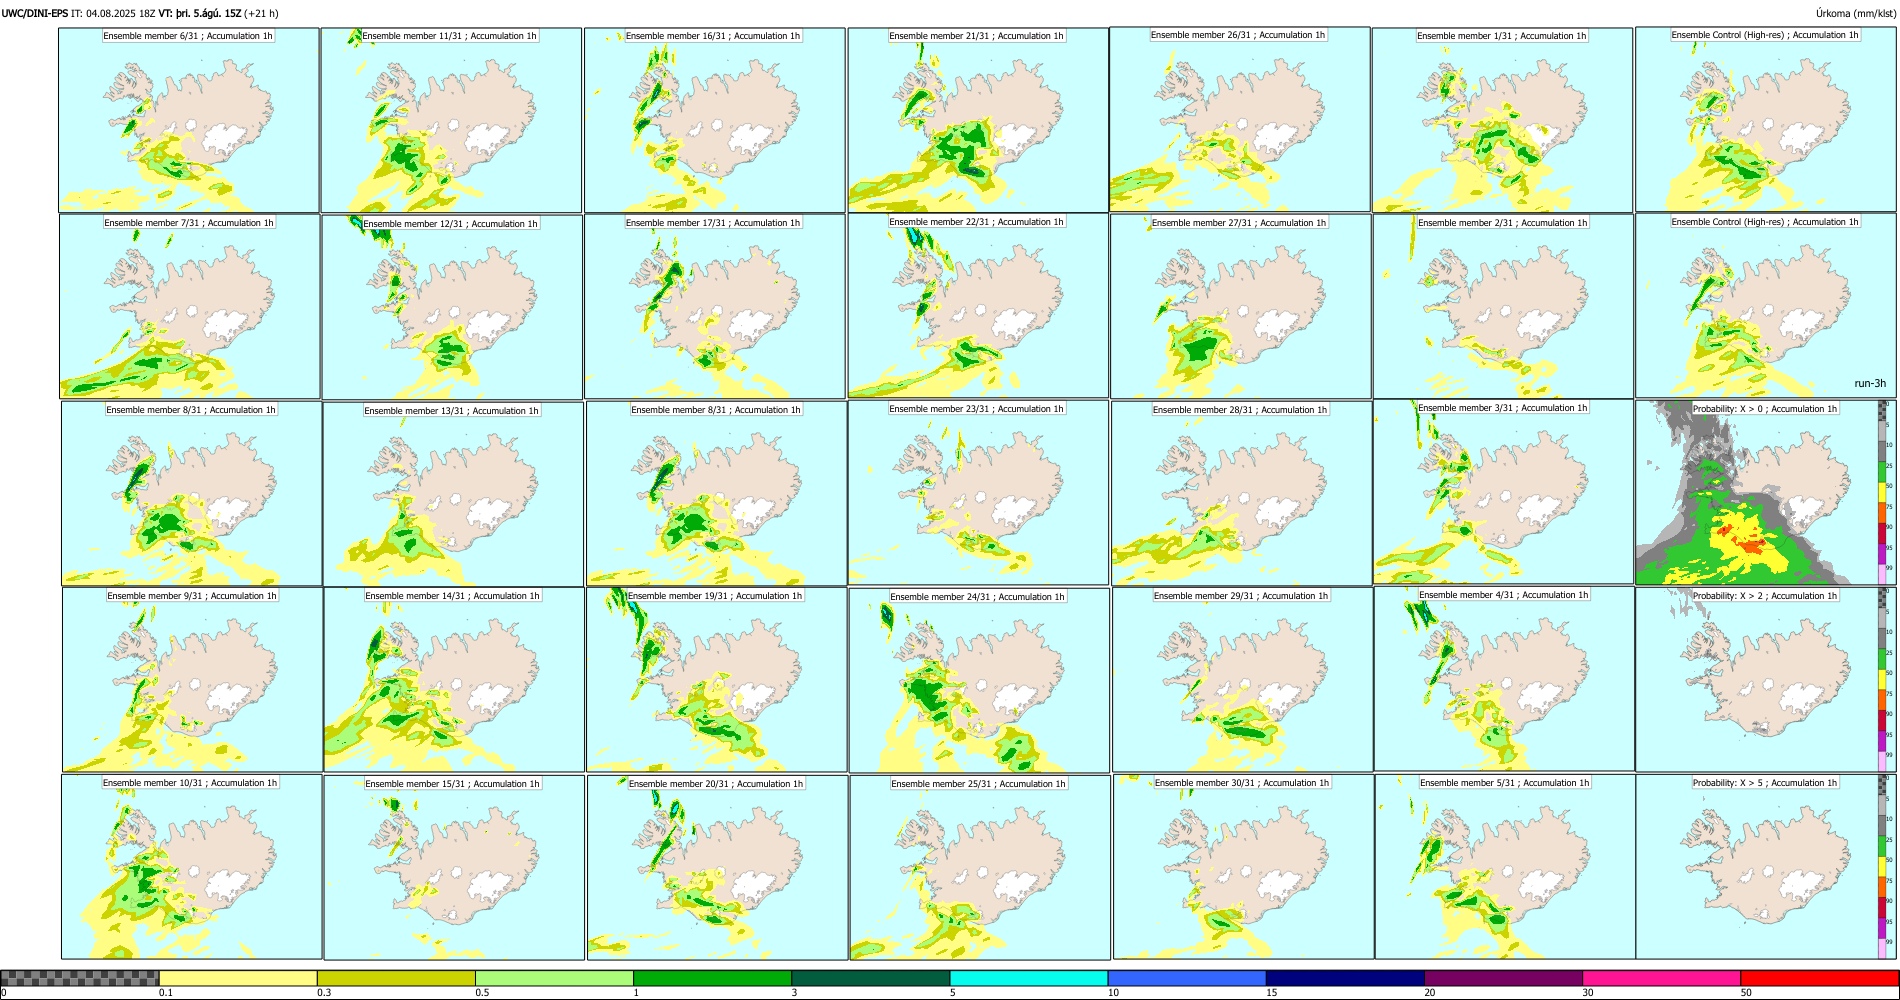
Task: Select the dark green 3–5 legend swatch
Action: tap(870, 978)
